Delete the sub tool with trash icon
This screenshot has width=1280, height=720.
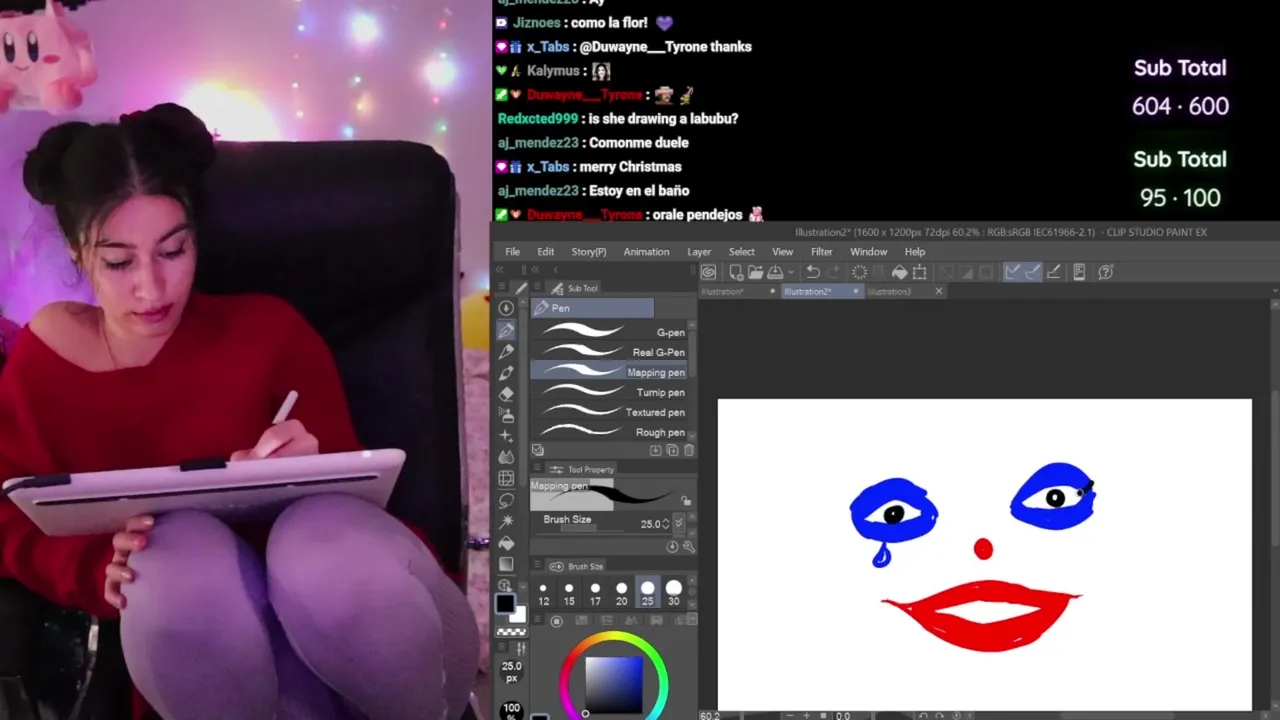[x=689, y=450]
